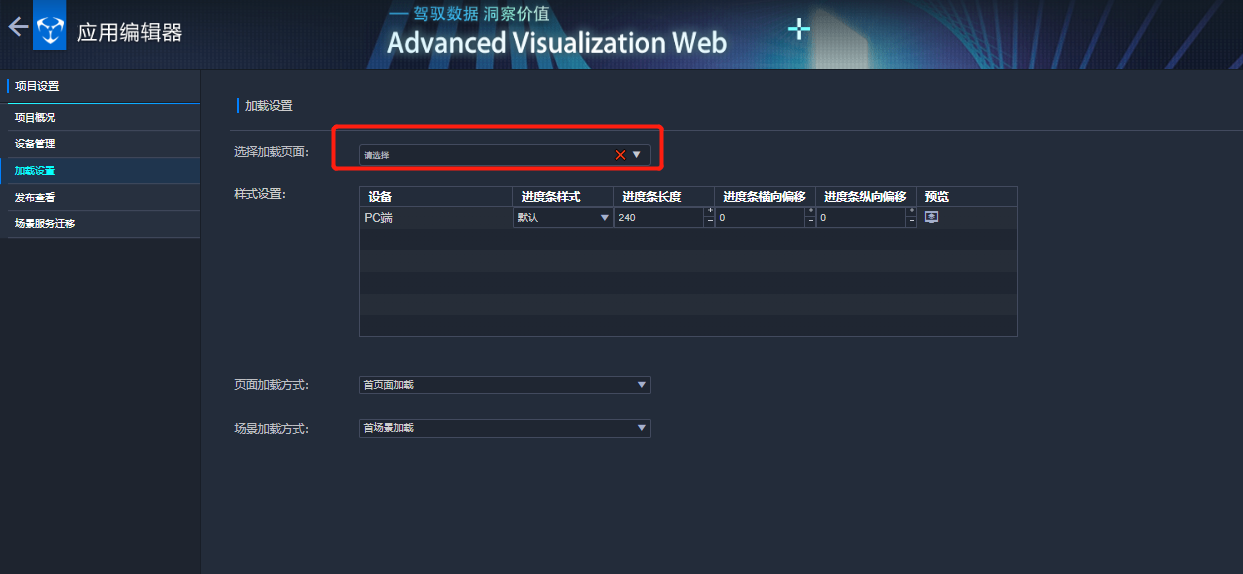This screenshot has height=574, width=1243.
Task: Click the 加载设置 section heading
Action: 269,105
